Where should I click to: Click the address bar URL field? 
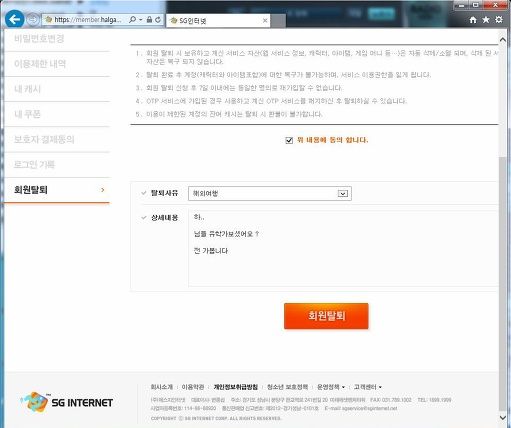pyautogui.click(x=86, y=20)
